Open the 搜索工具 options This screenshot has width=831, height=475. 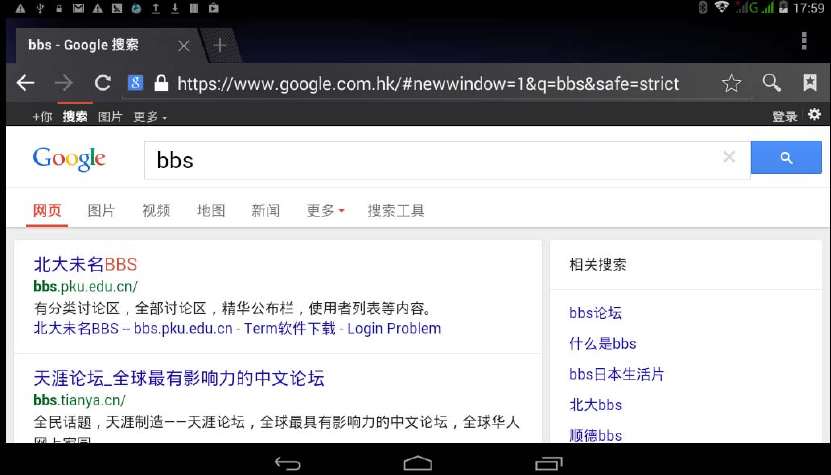(x=396, y=210)
